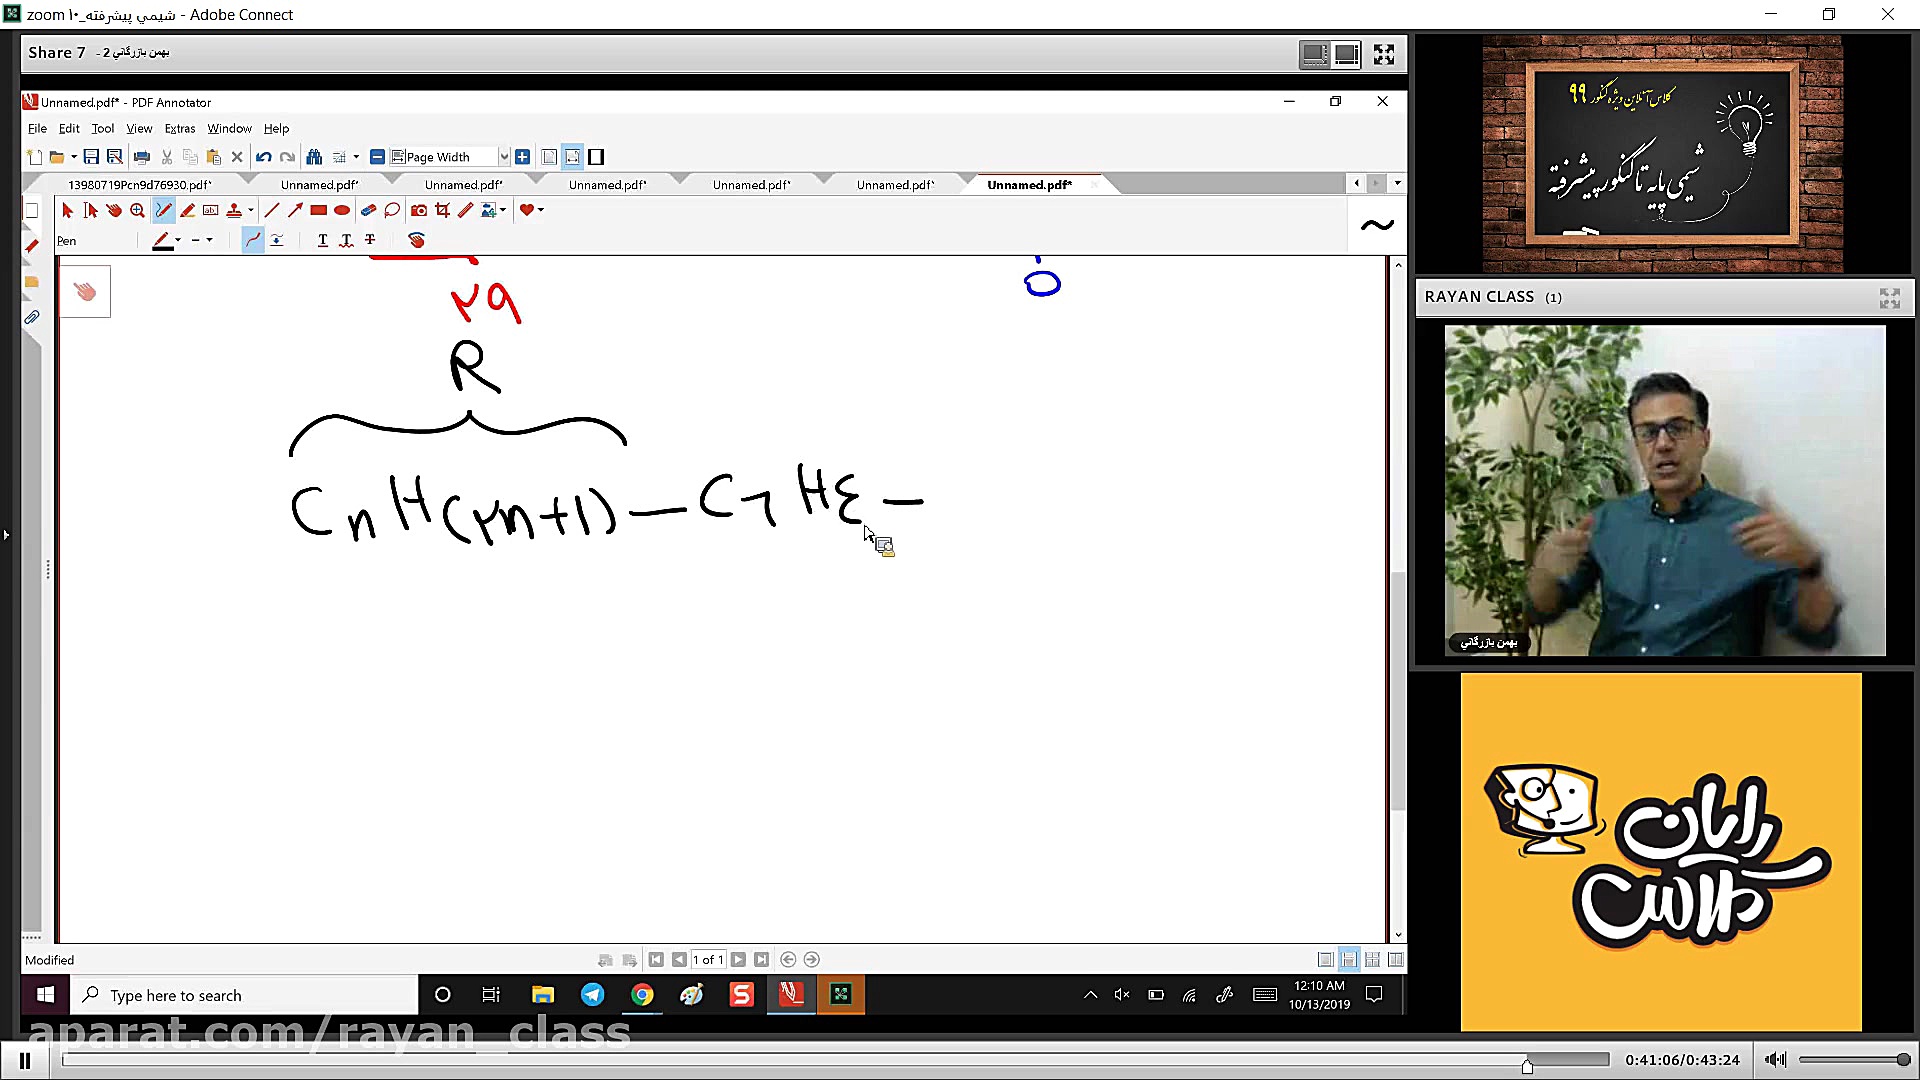Toggle pen auto-smooth option
Viewport: 1920px width, 1080px height.
tap(253, 240)
